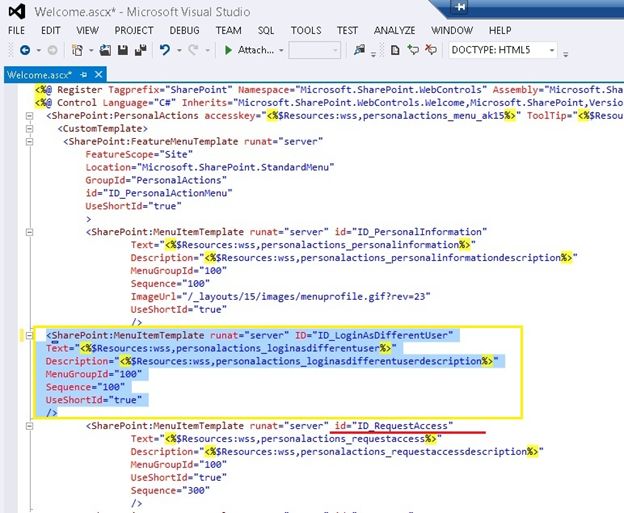Image resolution: width=624 pixels, height=513 pixels.
Task: Click the blank page icon in the HTML toolbar
Action: 395,50
